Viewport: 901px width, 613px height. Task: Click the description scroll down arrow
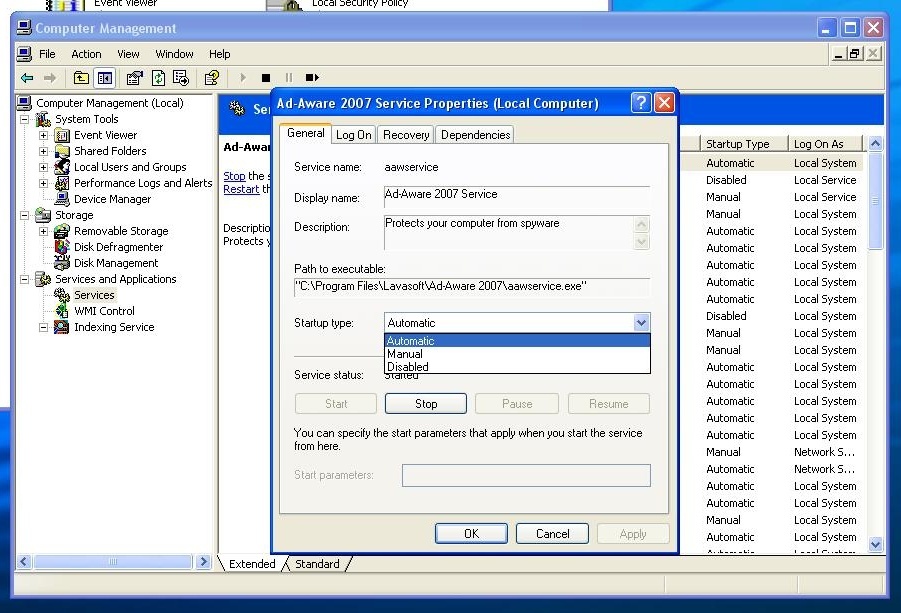[x=641, y=242]
